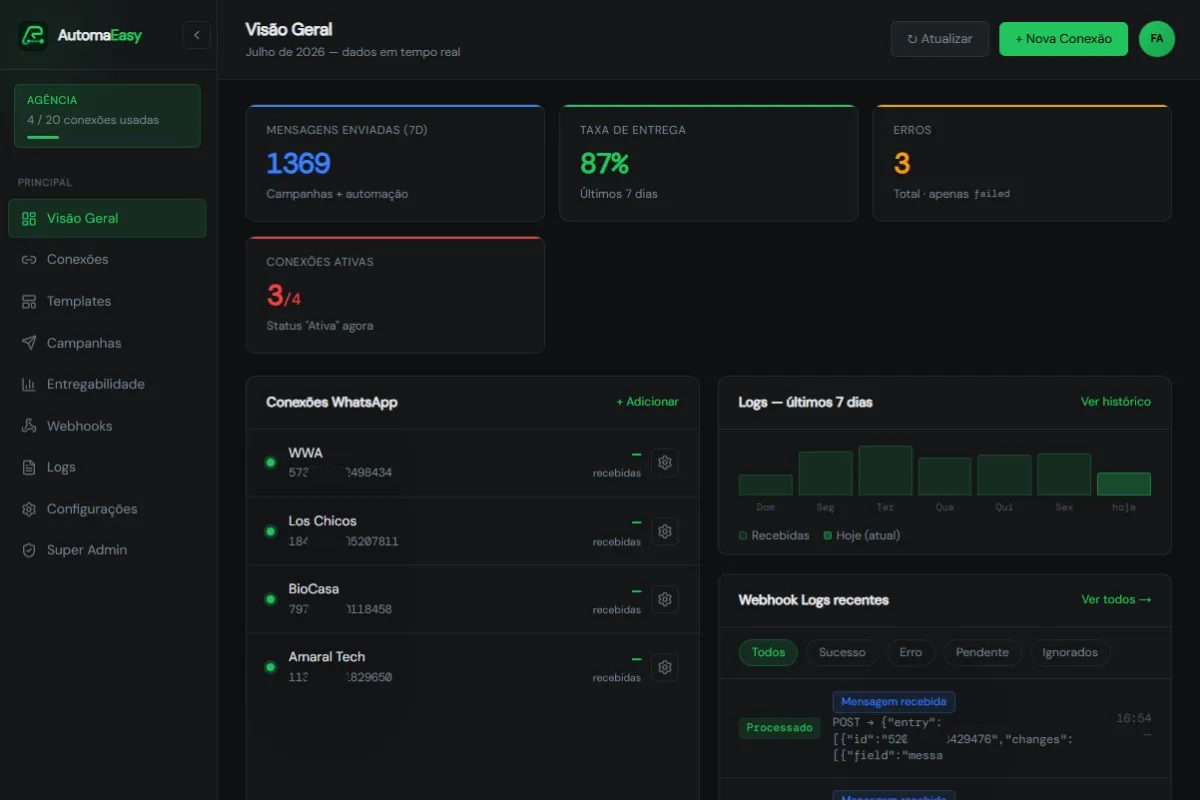1200x800 pixels.
Task: Click the Mensagens Enviadas 1369 card
Action: [x=395, y=163]
